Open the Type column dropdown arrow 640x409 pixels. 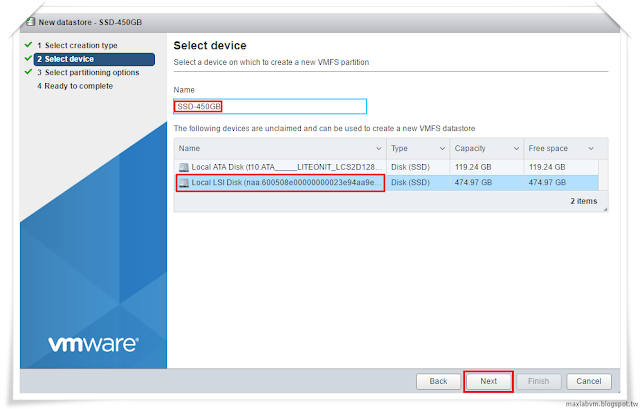point(442,149)
